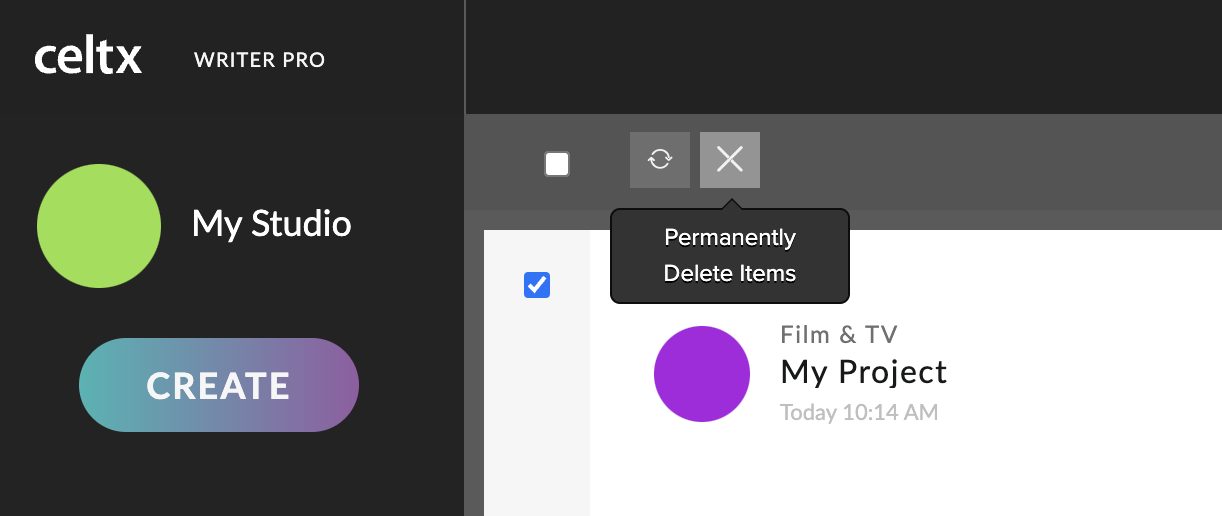Open the My Project title
The image size is (1222, 516).
point(864,372)
